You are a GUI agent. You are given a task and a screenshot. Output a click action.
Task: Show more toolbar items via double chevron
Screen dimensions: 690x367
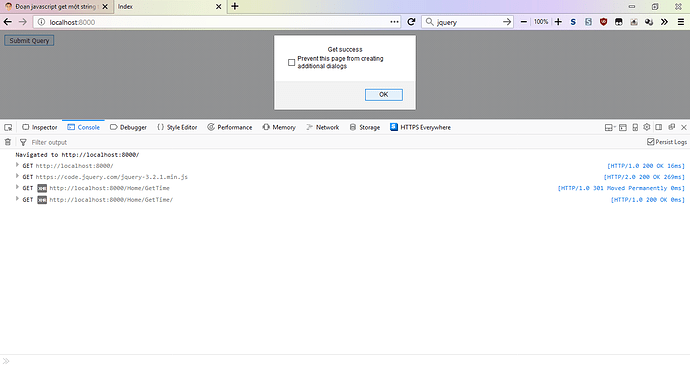[x=664, y=22]
